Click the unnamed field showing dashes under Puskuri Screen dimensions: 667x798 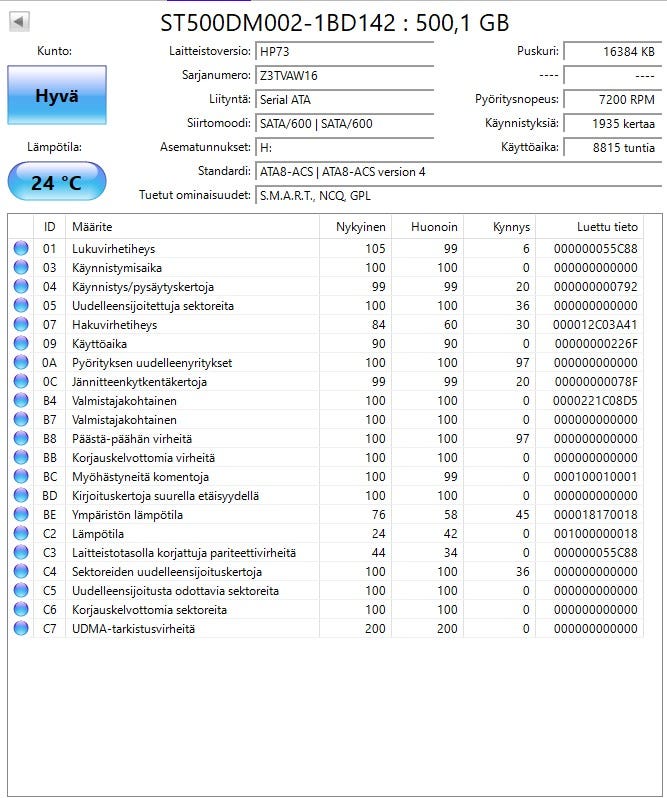tap(613, 75)
